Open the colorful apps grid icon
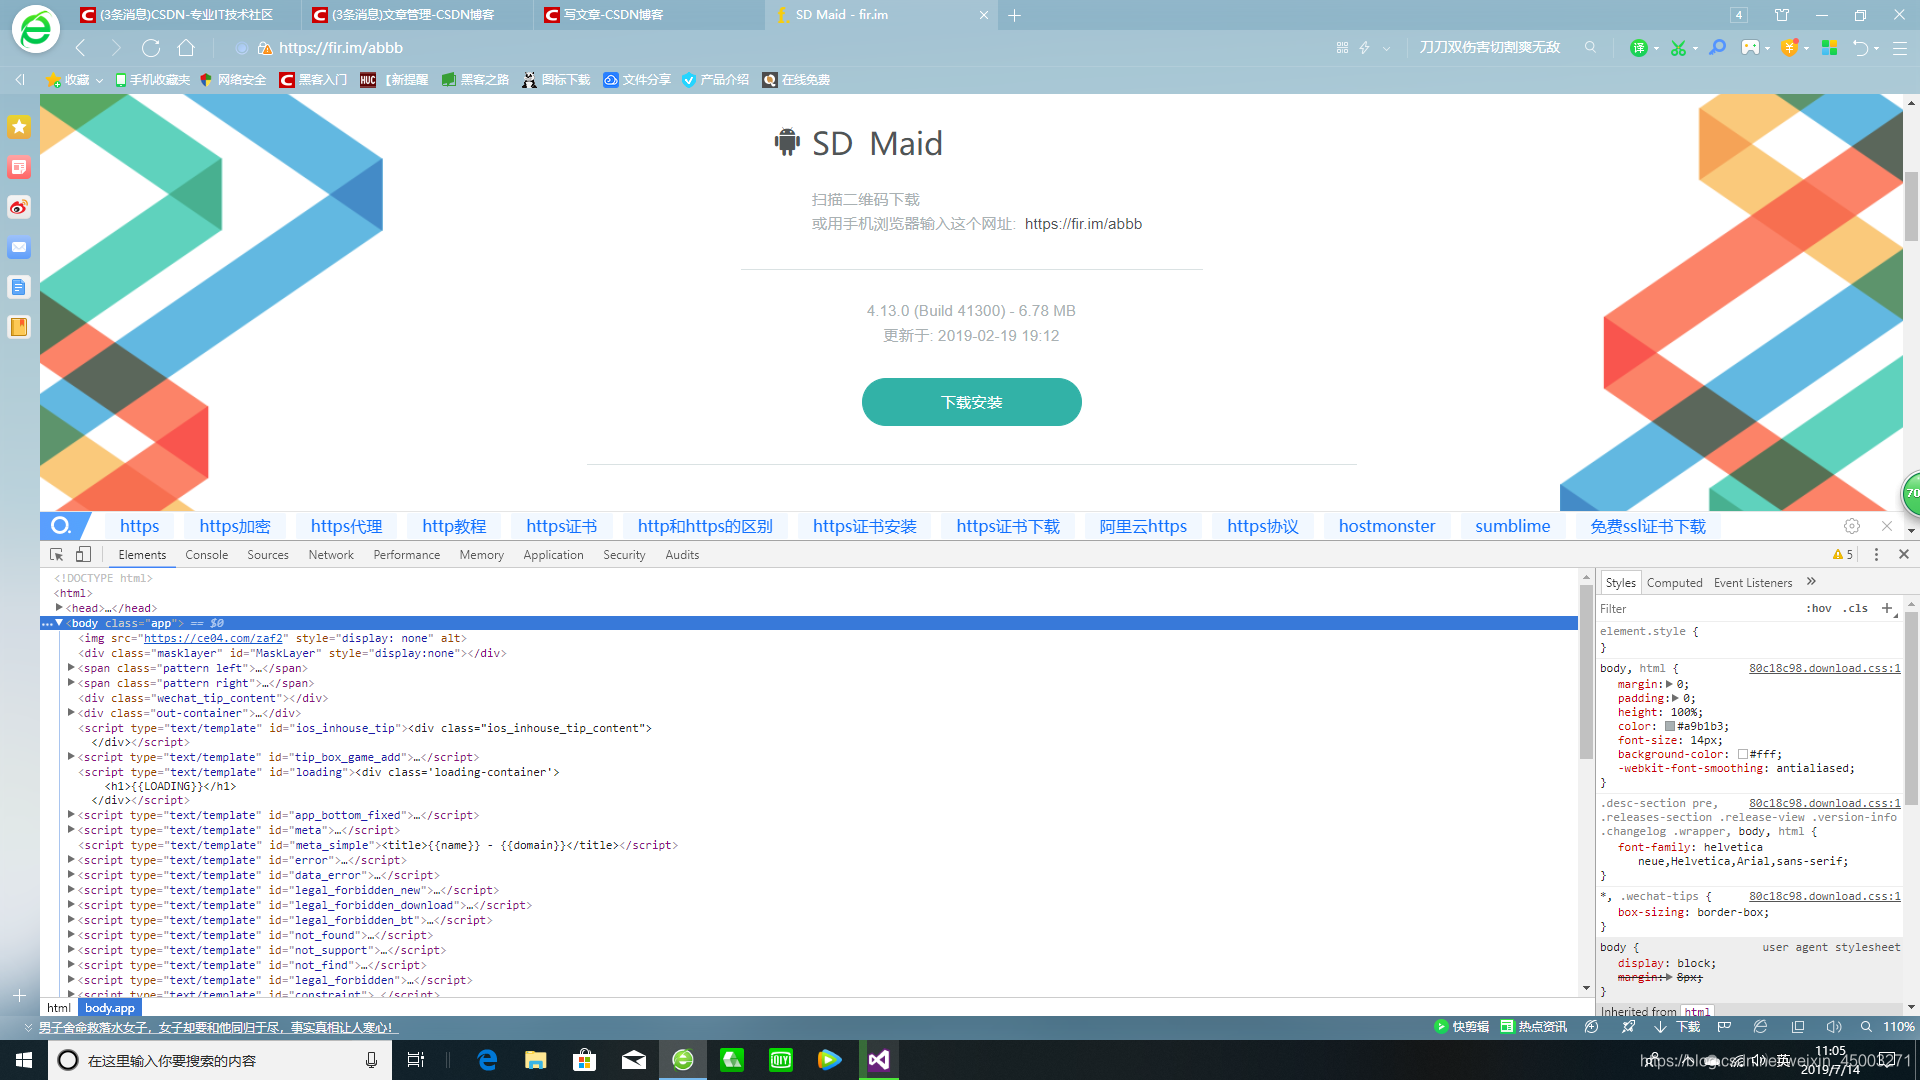The height and width of the screenshot is (1080, 1920). point(1830,48)
